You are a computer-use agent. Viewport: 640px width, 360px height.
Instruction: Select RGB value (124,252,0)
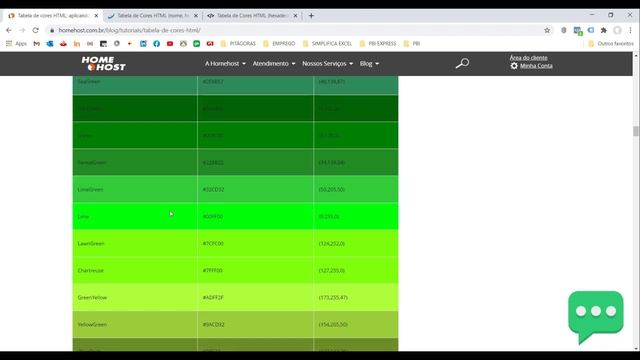pos(332,243)
